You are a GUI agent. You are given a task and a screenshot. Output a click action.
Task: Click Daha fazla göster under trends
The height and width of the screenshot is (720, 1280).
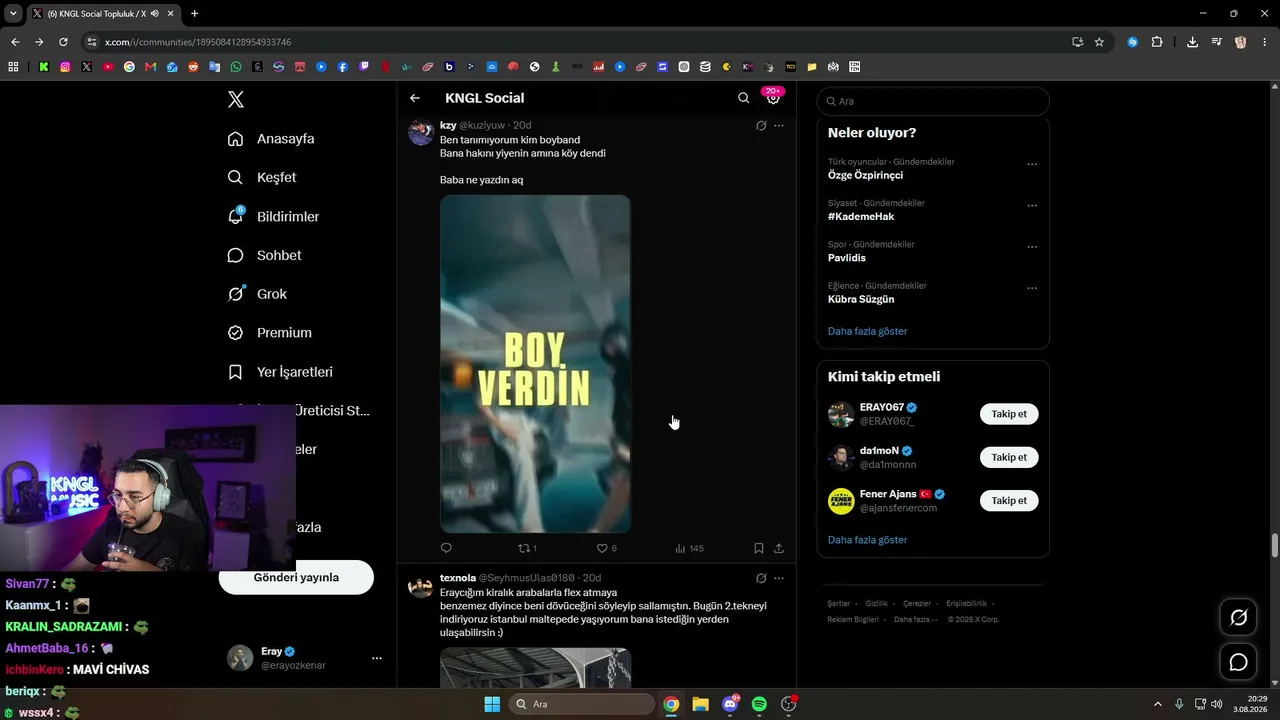pyautogui.click(x=868, y=331)
